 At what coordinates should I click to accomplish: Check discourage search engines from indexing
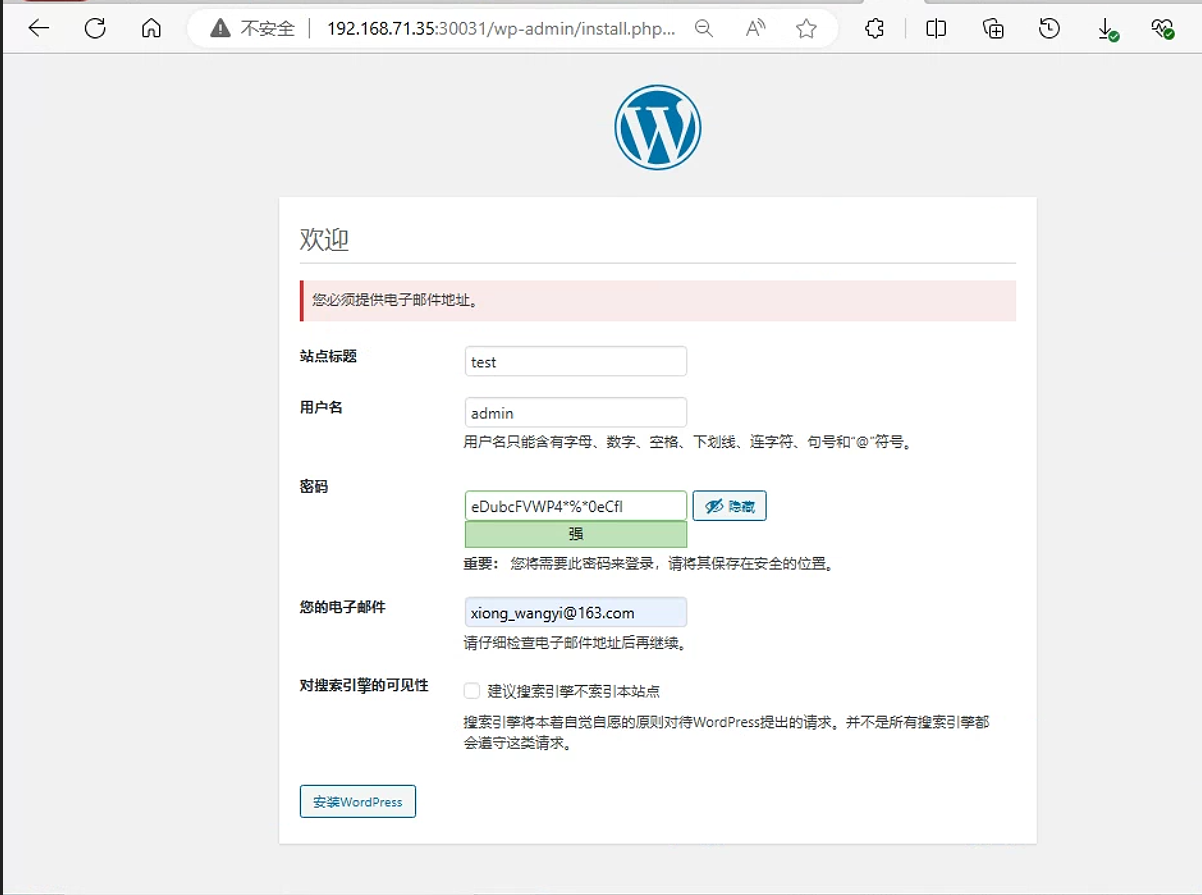[472, 691]
